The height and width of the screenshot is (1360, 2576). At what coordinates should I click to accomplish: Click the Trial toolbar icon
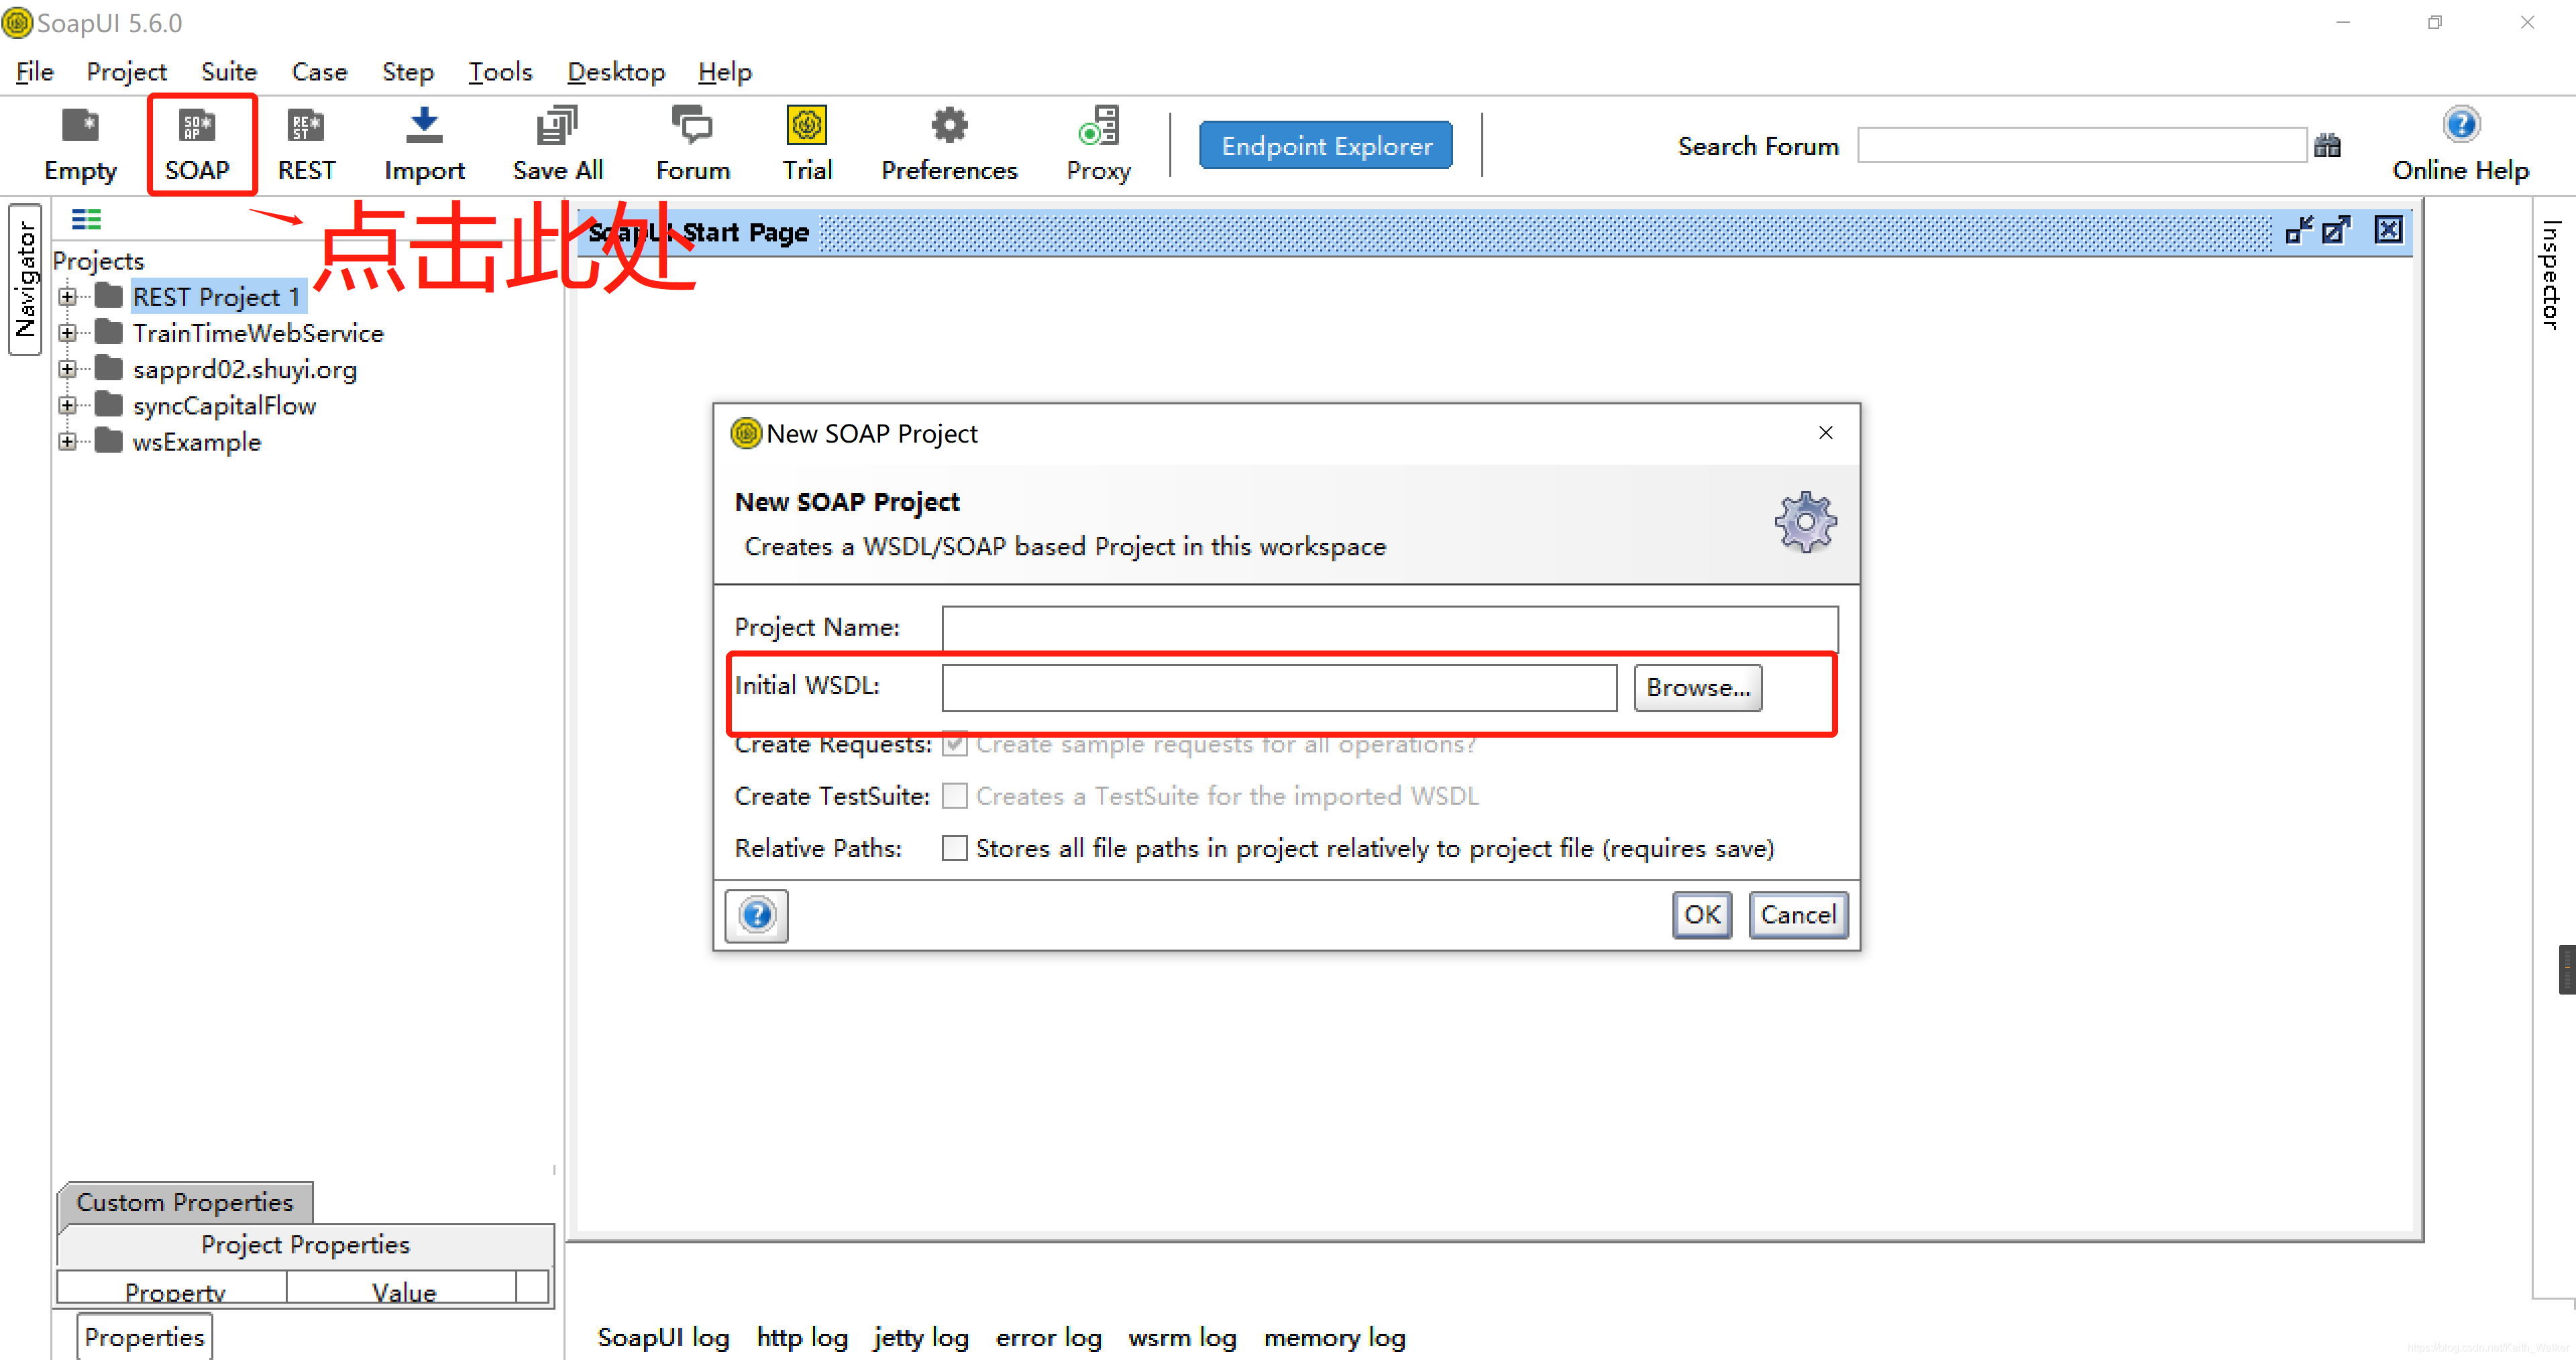[x=807, y=145]
